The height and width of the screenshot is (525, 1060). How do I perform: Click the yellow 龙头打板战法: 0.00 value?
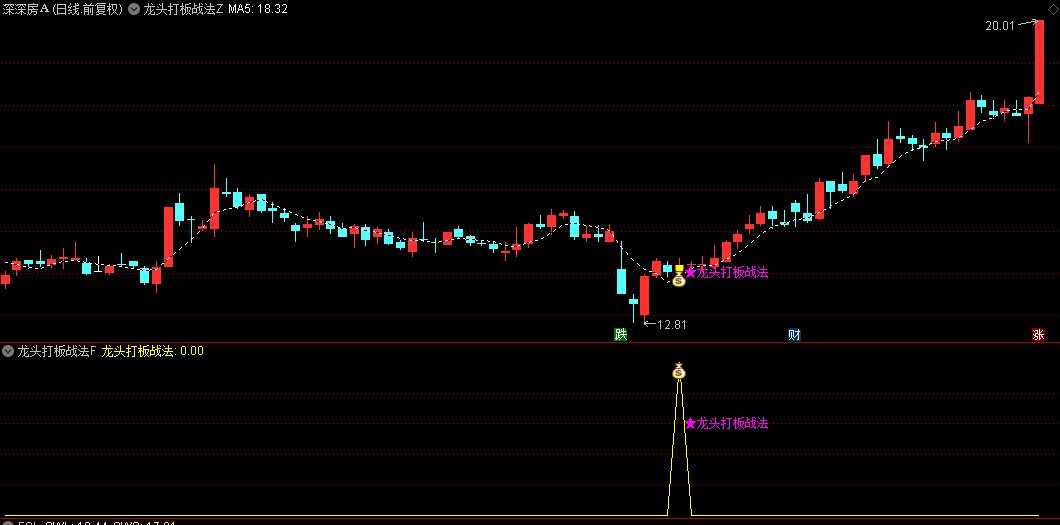[152, 351]
